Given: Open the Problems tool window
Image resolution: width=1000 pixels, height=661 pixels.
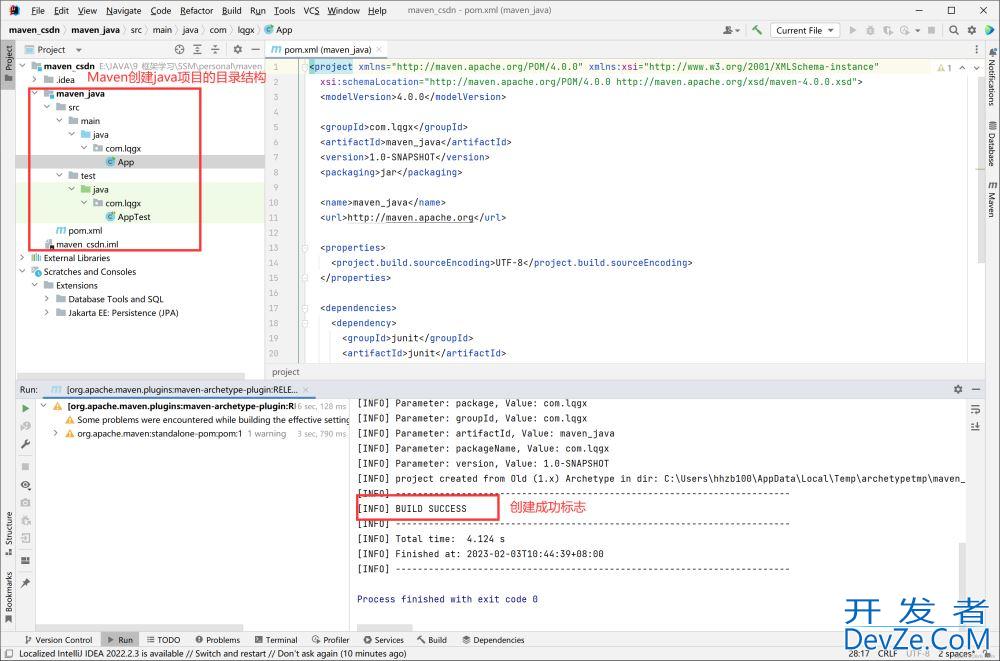Looking at the screenshot, I should [217, 639].
